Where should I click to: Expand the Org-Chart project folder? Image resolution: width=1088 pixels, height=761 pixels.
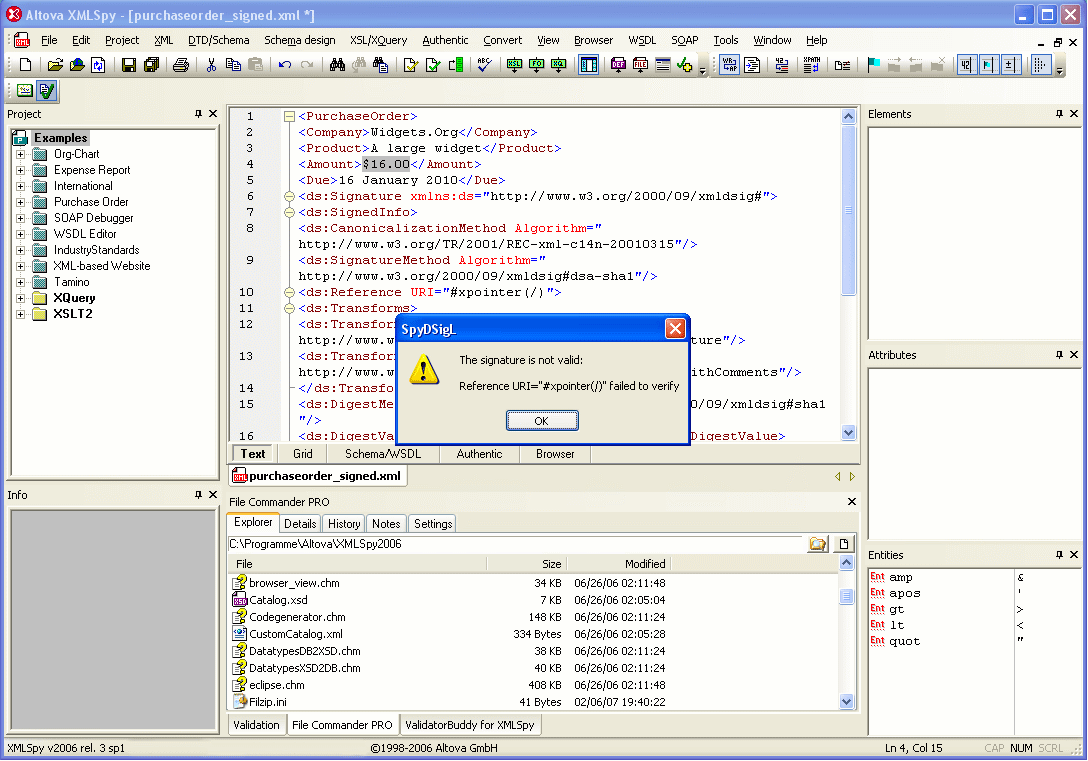coord(20,154)
